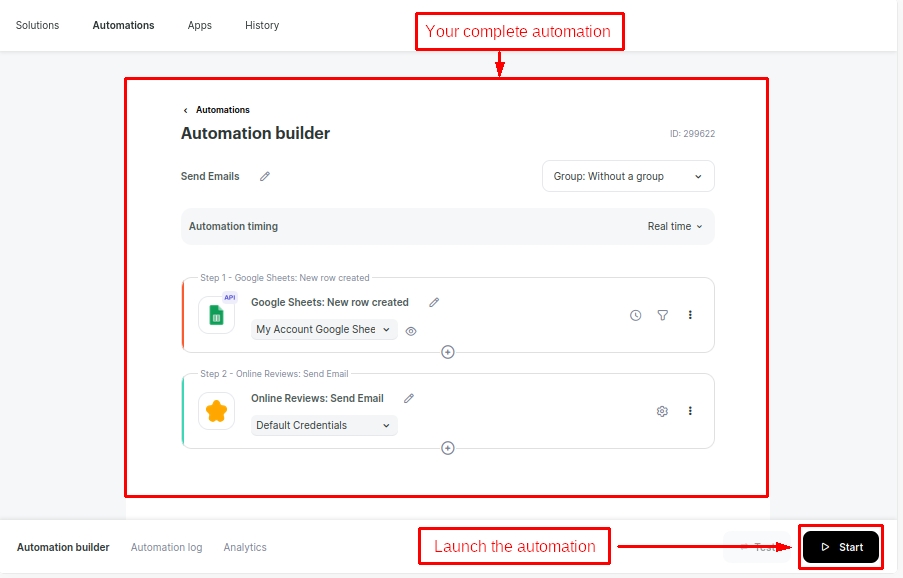Click the pencil icon beside Online Reviews: Send Email
This screenshot has height=578, width=903.
click(x=409, y=398)
